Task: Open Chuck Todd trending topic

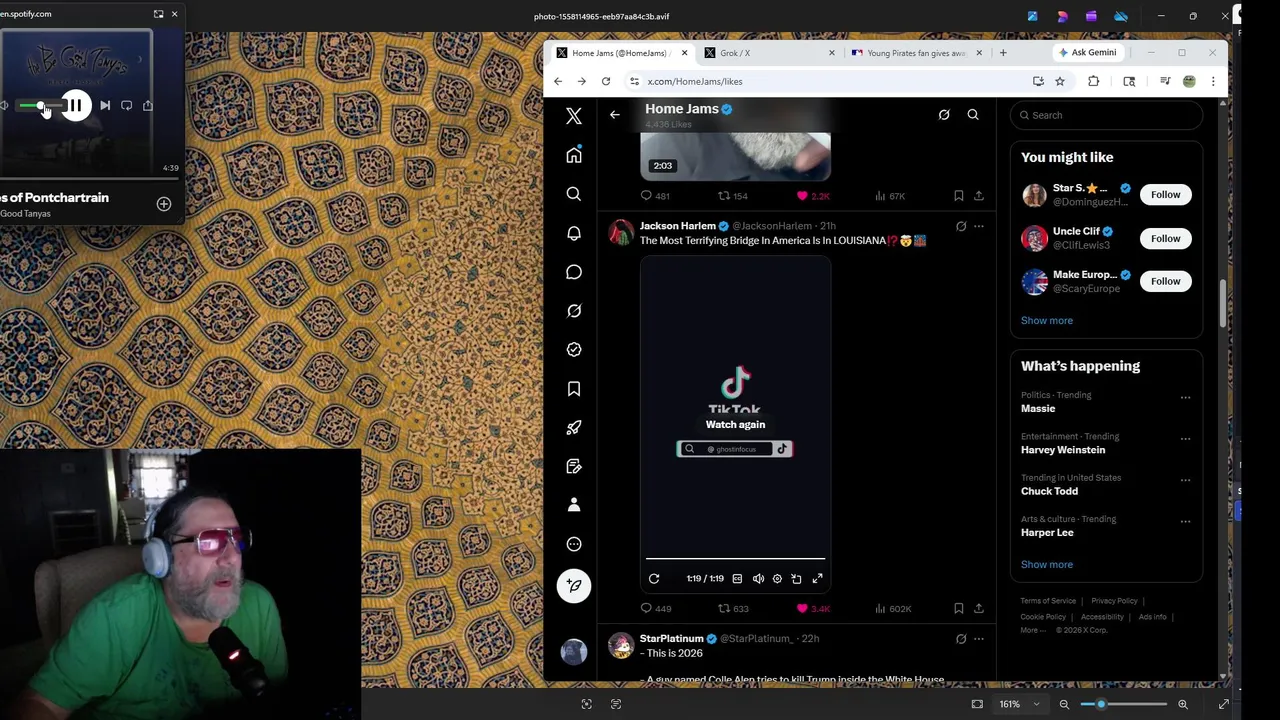Action: 1049,491
